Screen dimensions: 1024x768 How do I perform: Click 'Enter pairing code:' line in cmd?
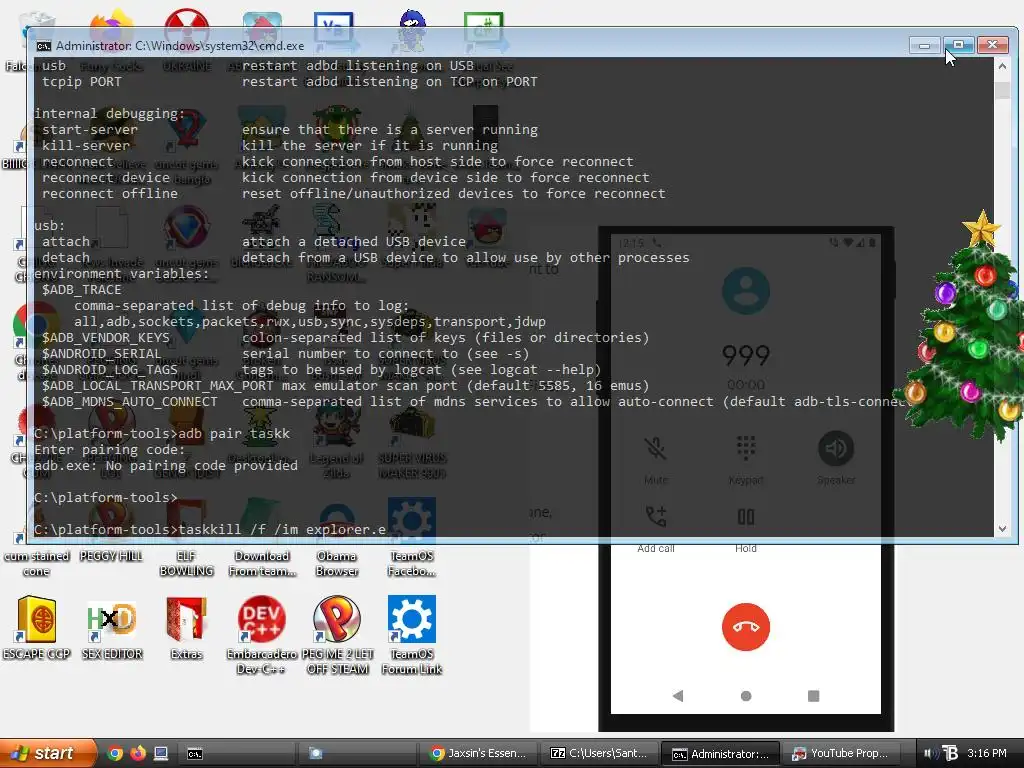pos(110,450)
